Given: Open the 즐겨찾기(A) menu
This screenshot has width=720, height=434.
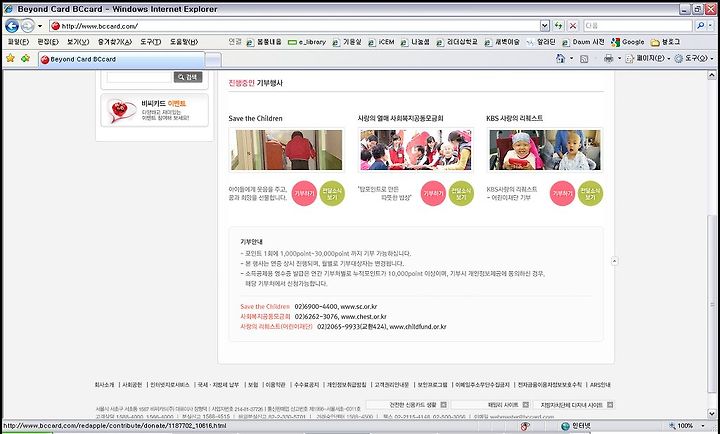Looking at the screenshot, I should (x=114, y=42).
